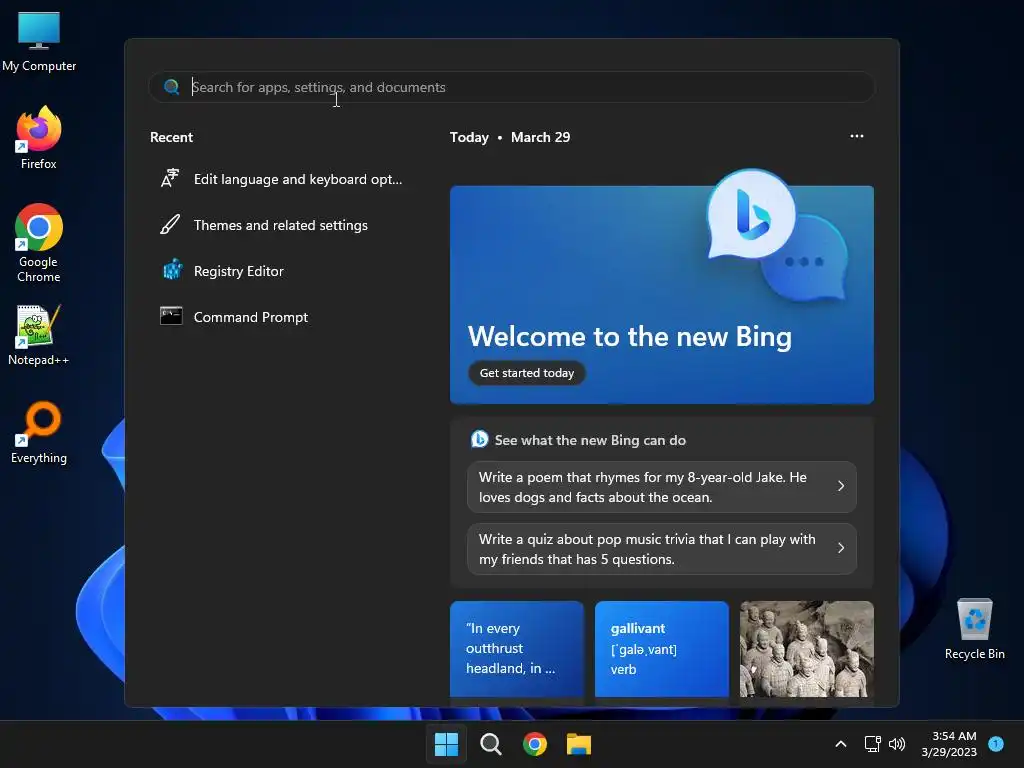1024x768 pixels.
Task: Open Google Chrome desktop shortcut
Action: 39,243
